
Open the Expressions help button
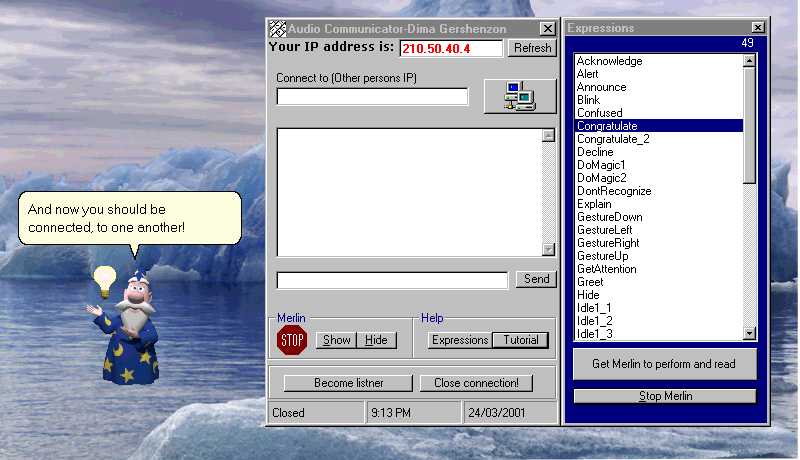[x=460, y=340]
